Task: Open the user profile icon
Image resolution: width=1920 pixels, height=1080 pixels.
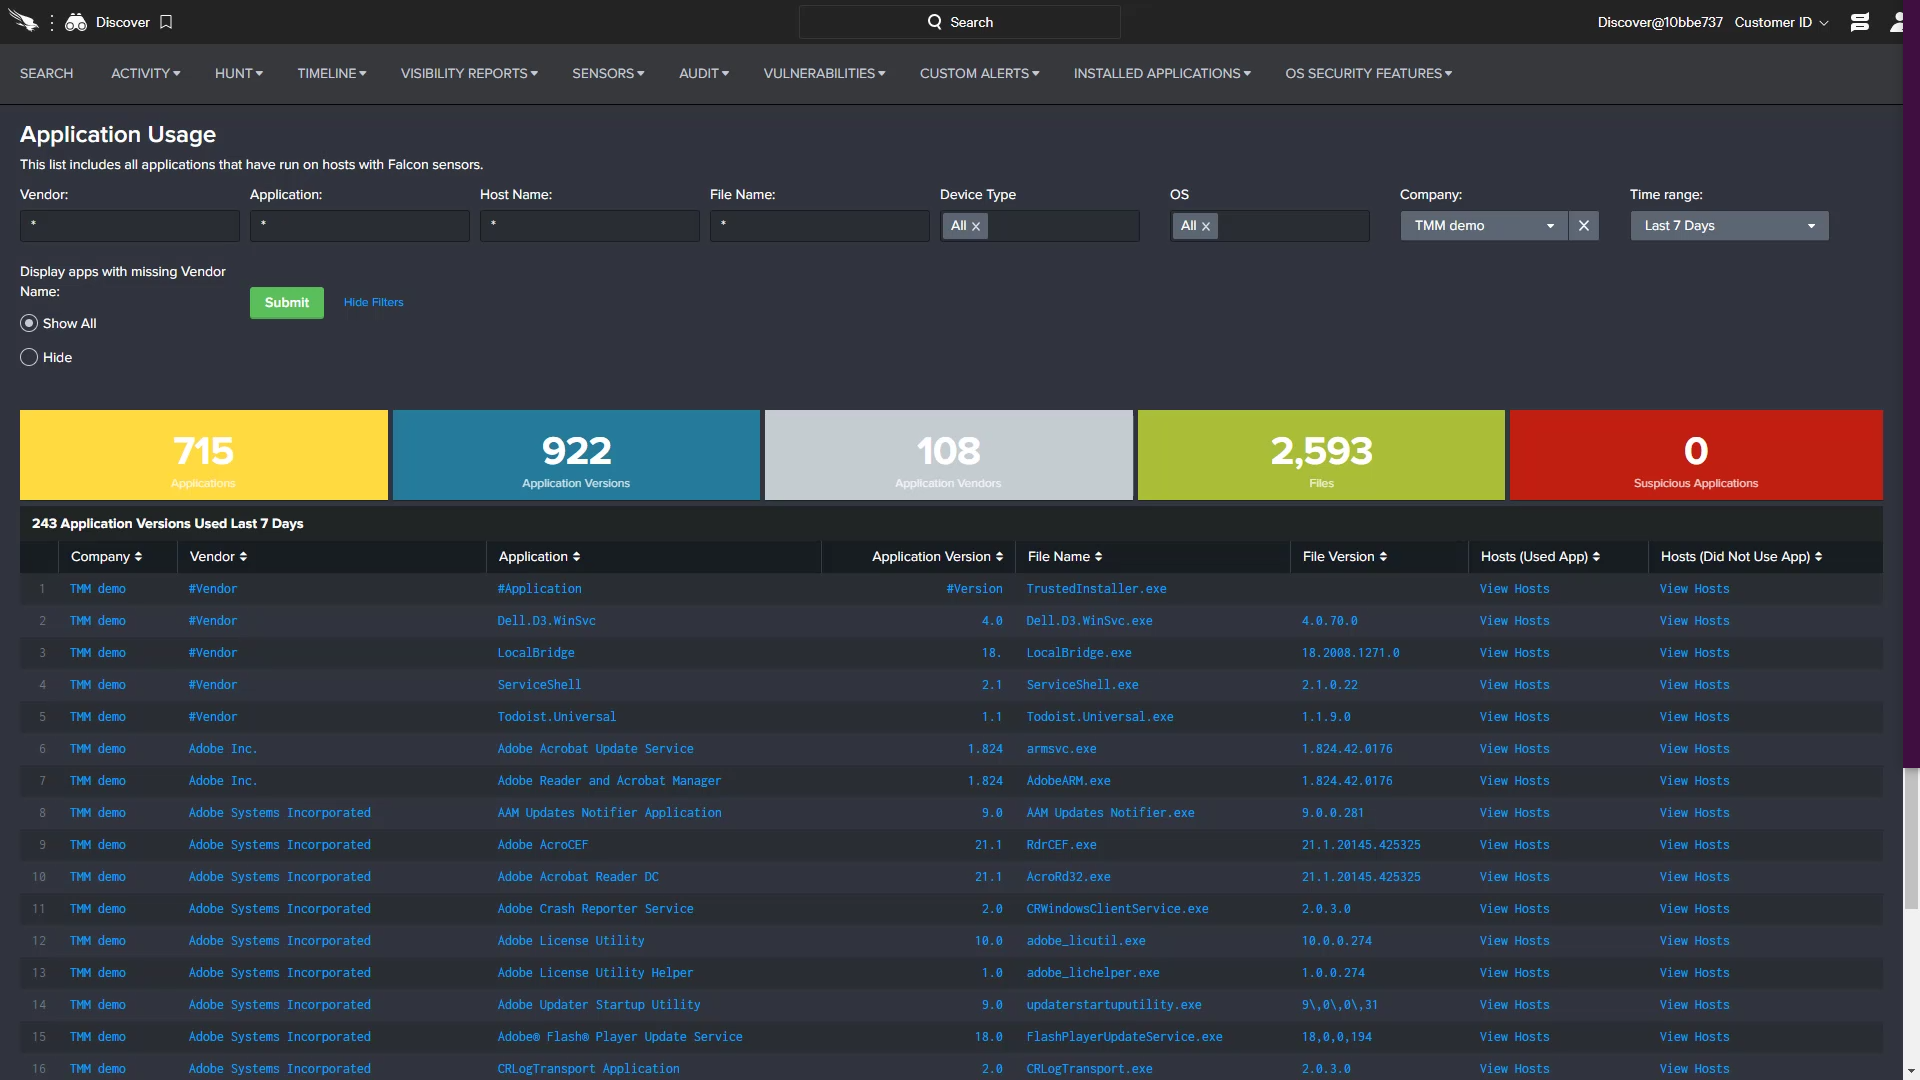Action: coord(1897,22)
